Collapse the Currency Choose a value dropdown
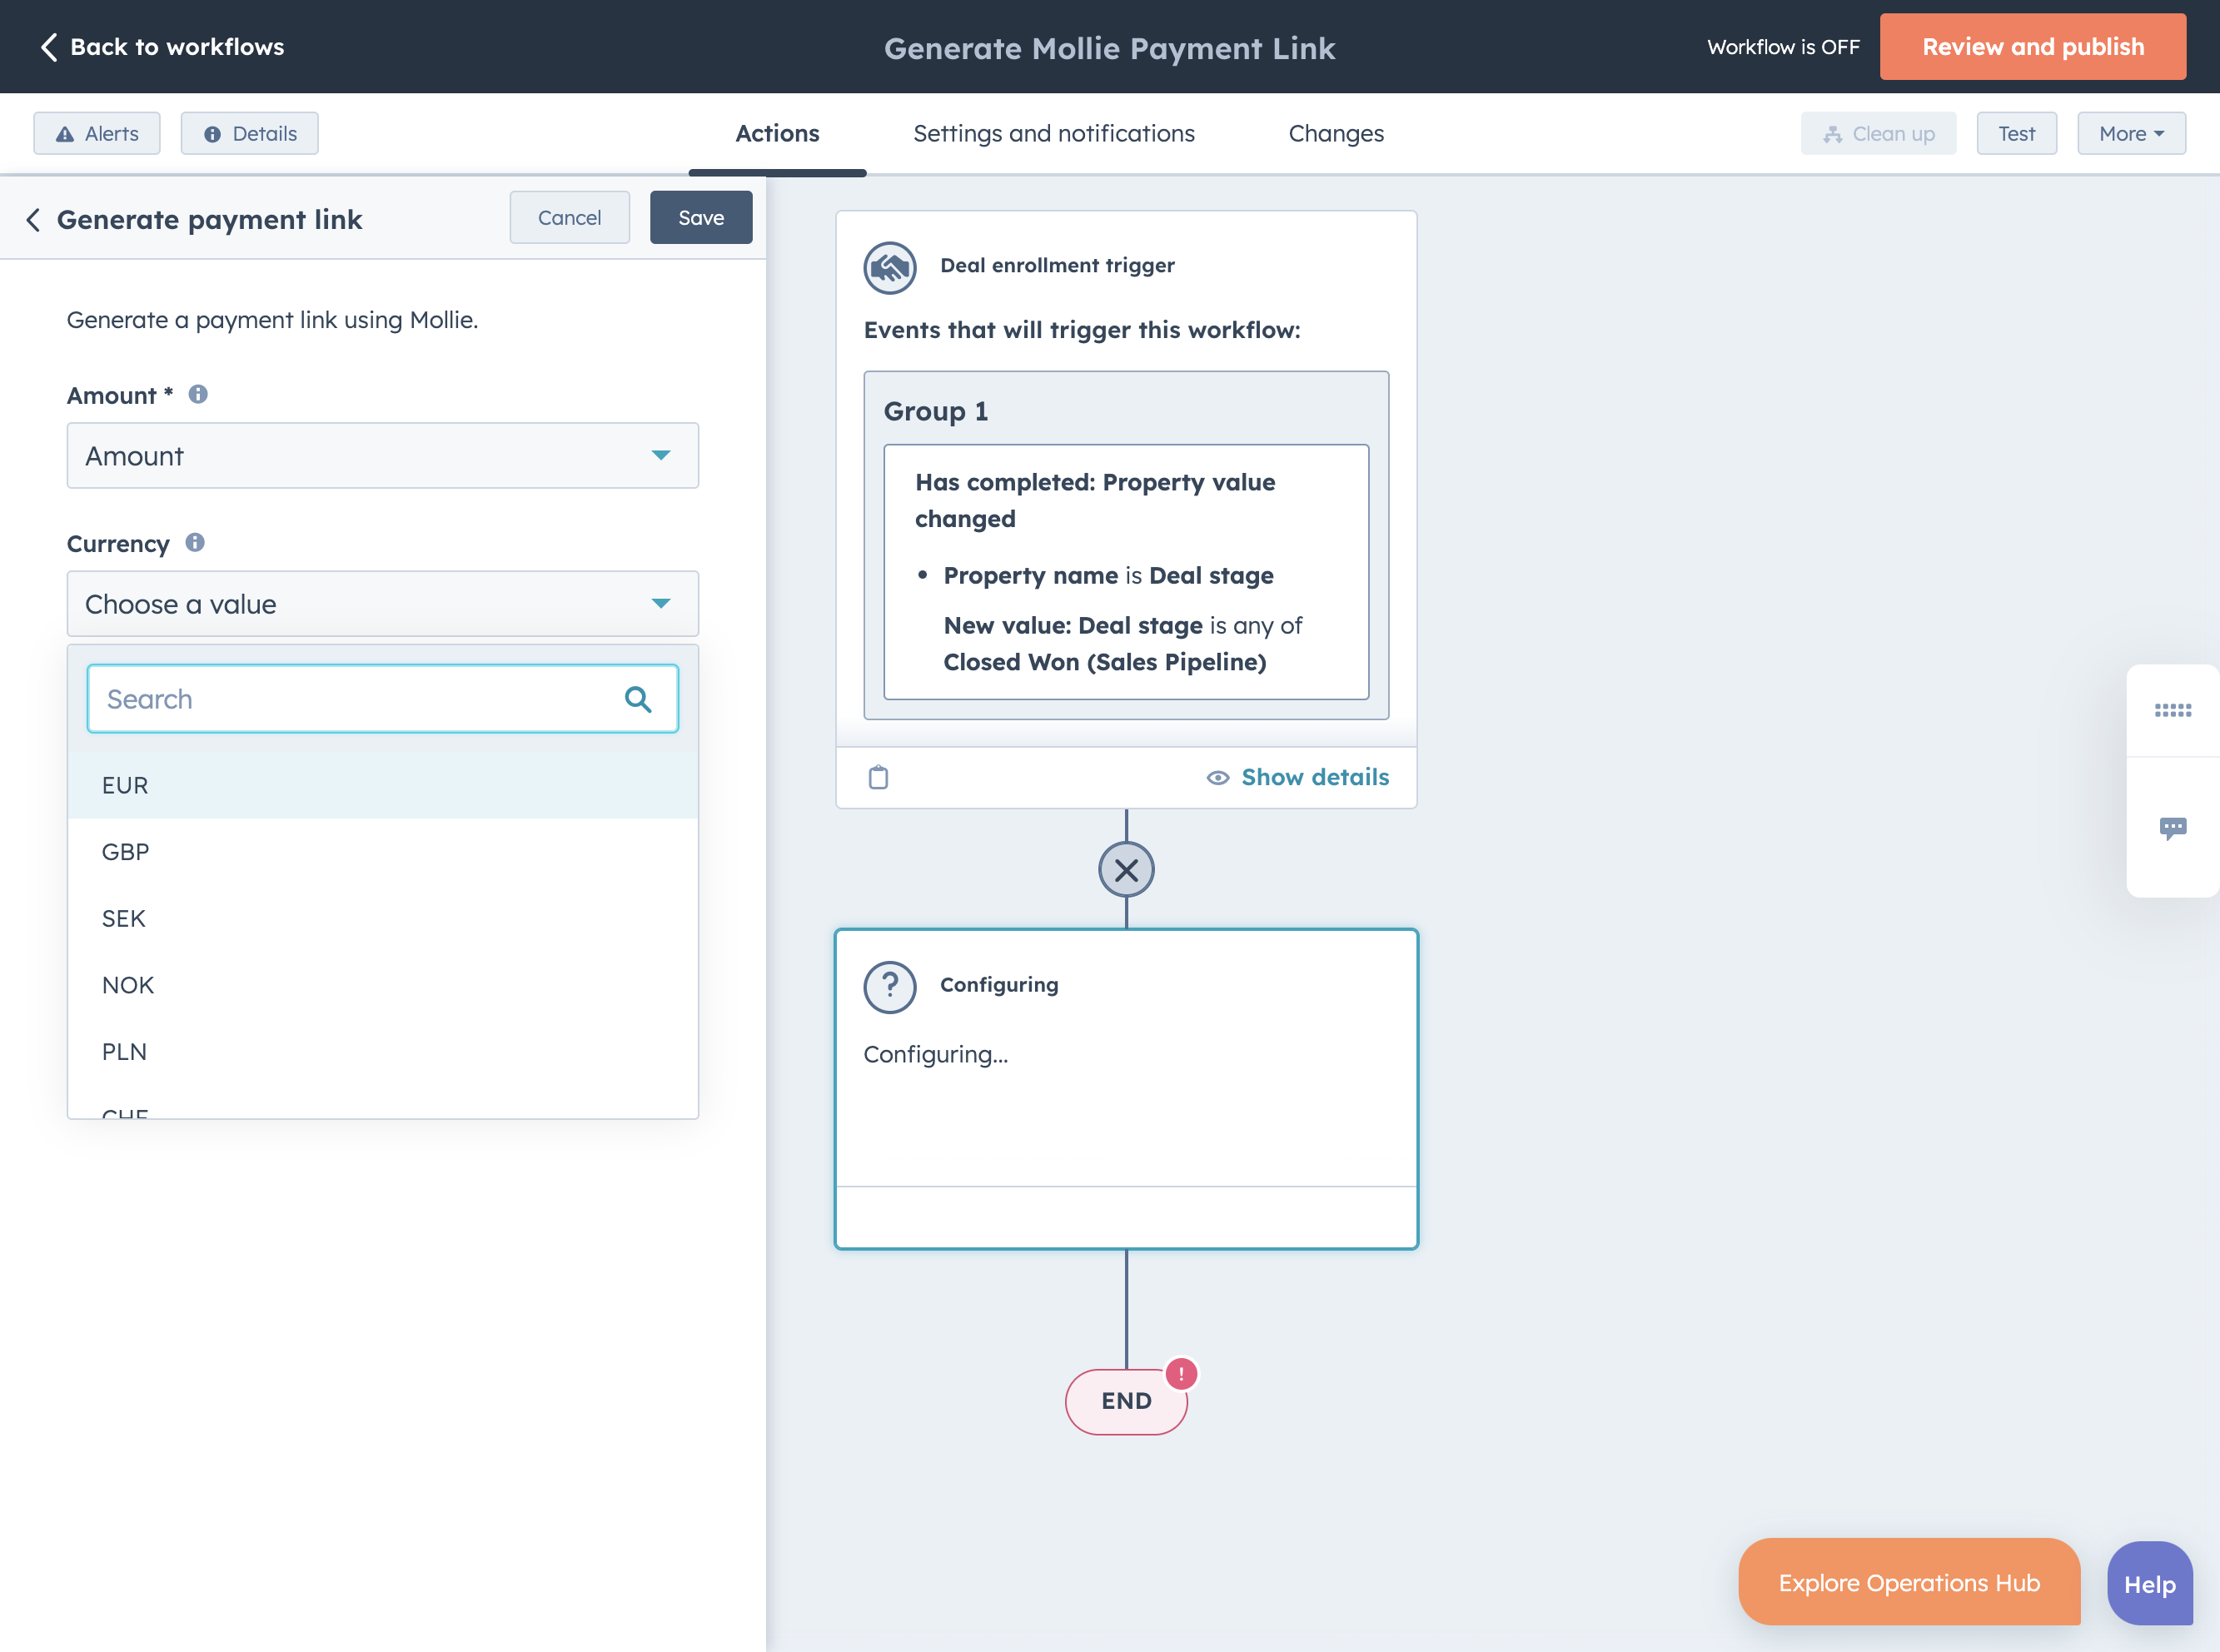This screenshot has width=2220, height=1652. (x=383, y=604)
